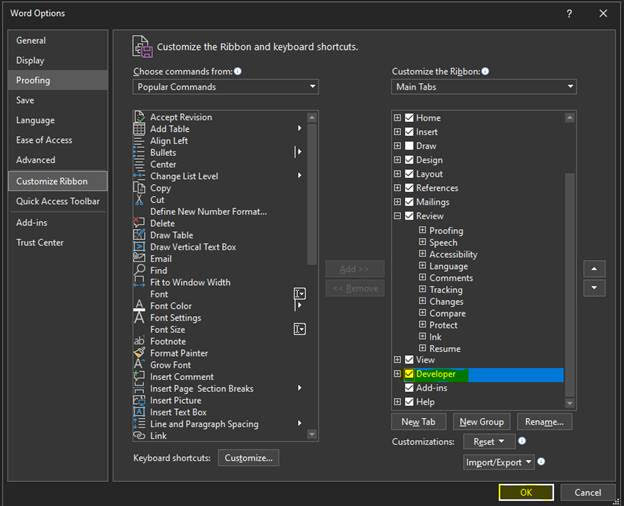Toggle the Add-ins tab checkbox
The width and height of the screenshot is (624, 506).
[x=409, y=388]
